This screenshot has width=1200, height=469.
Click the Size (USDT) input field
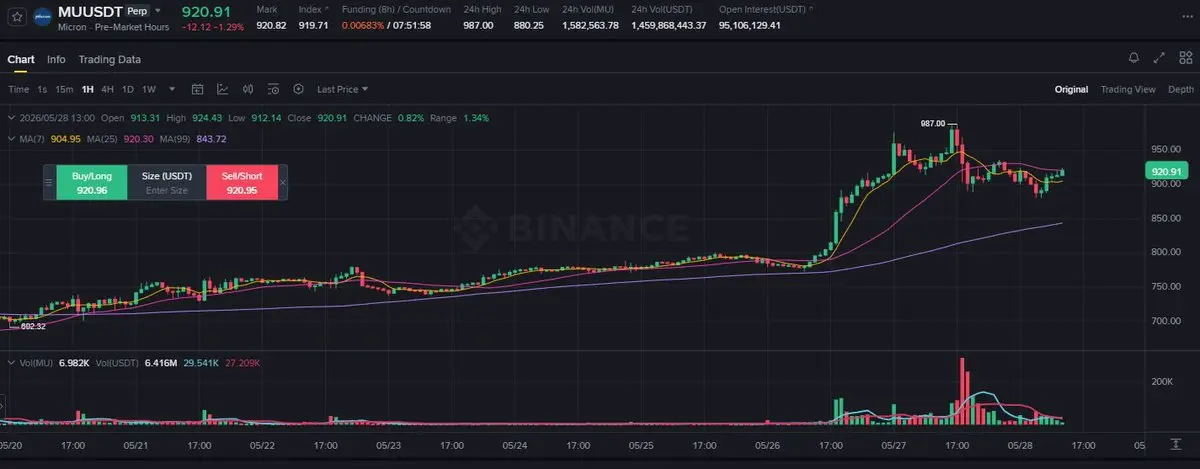point(166,182)
